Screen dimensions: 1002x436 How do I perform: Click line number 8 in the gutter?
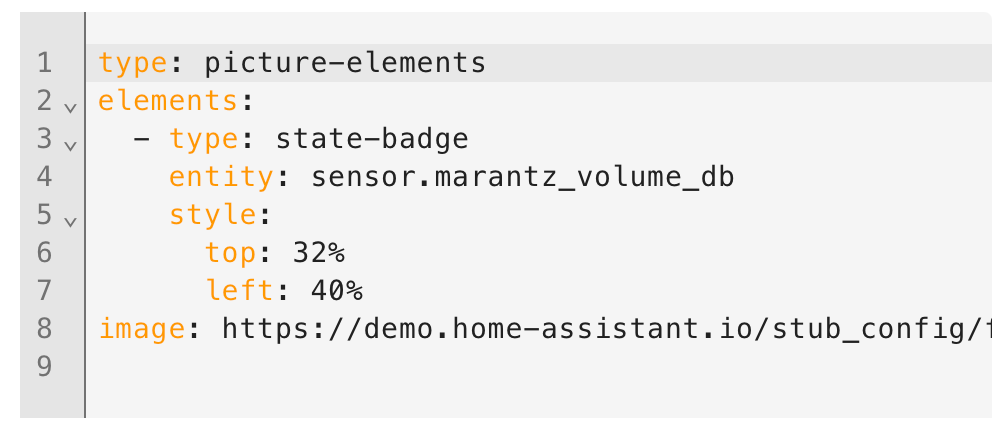tap(44, 329)
